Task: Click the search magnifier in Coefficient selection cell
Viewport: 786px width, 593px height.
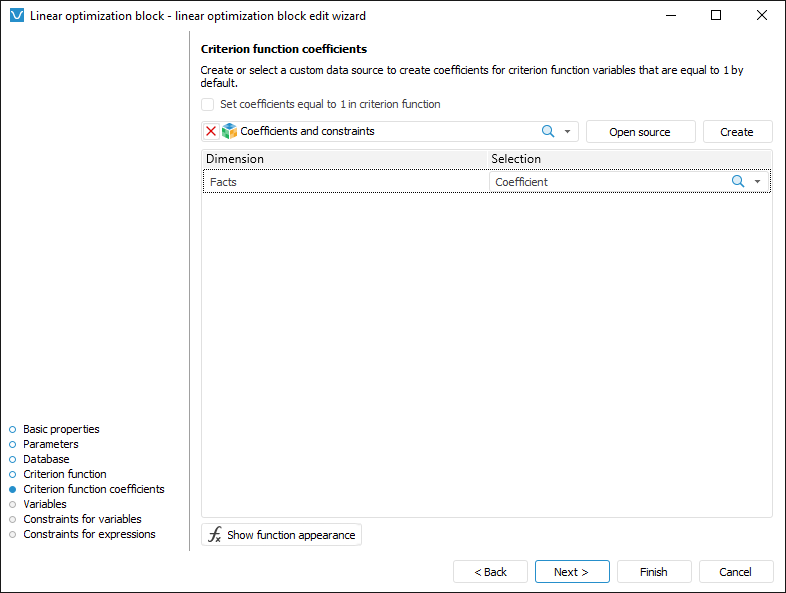Action: [738, 182]
